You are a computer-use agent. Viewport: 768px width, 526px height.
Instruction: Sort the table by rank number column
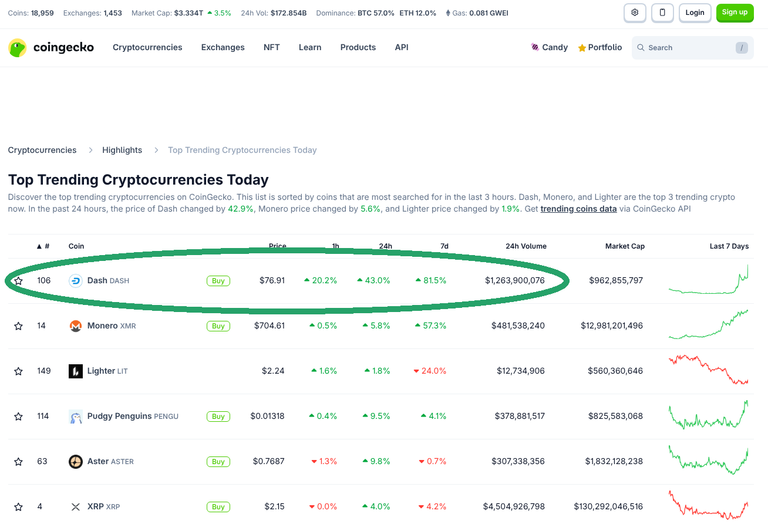(43, 246)
